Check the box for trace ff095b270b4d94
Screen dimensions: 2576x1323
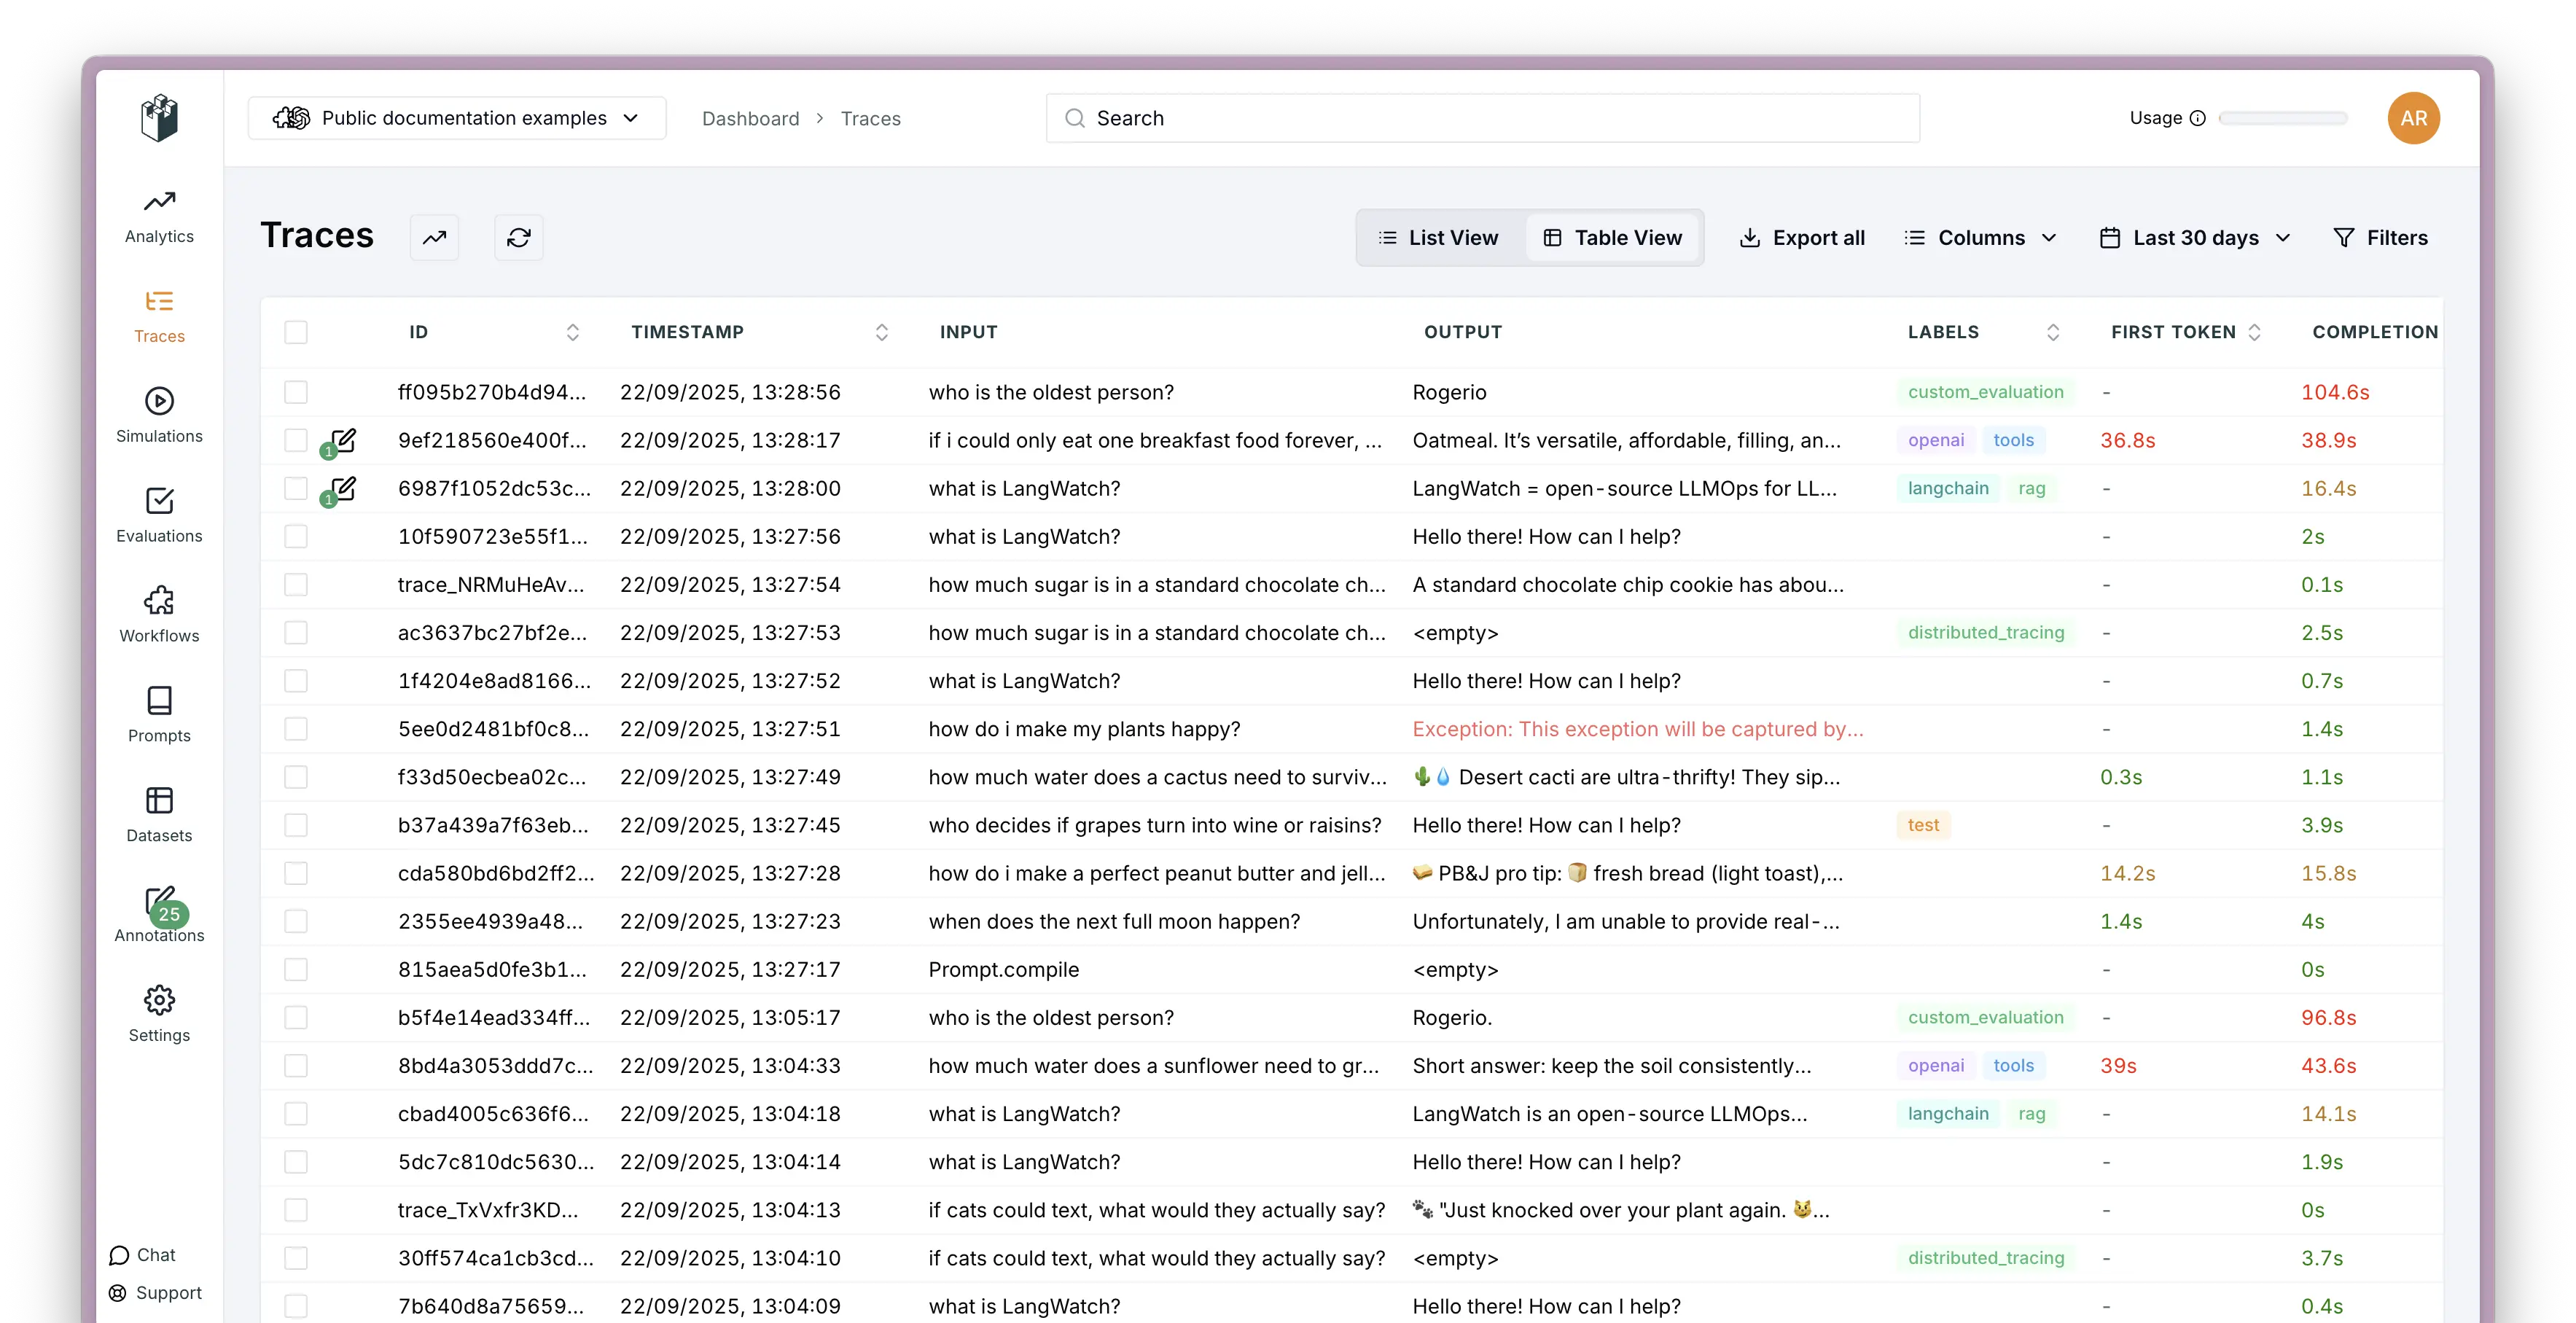pyautogui.click(x=296, y=392)
